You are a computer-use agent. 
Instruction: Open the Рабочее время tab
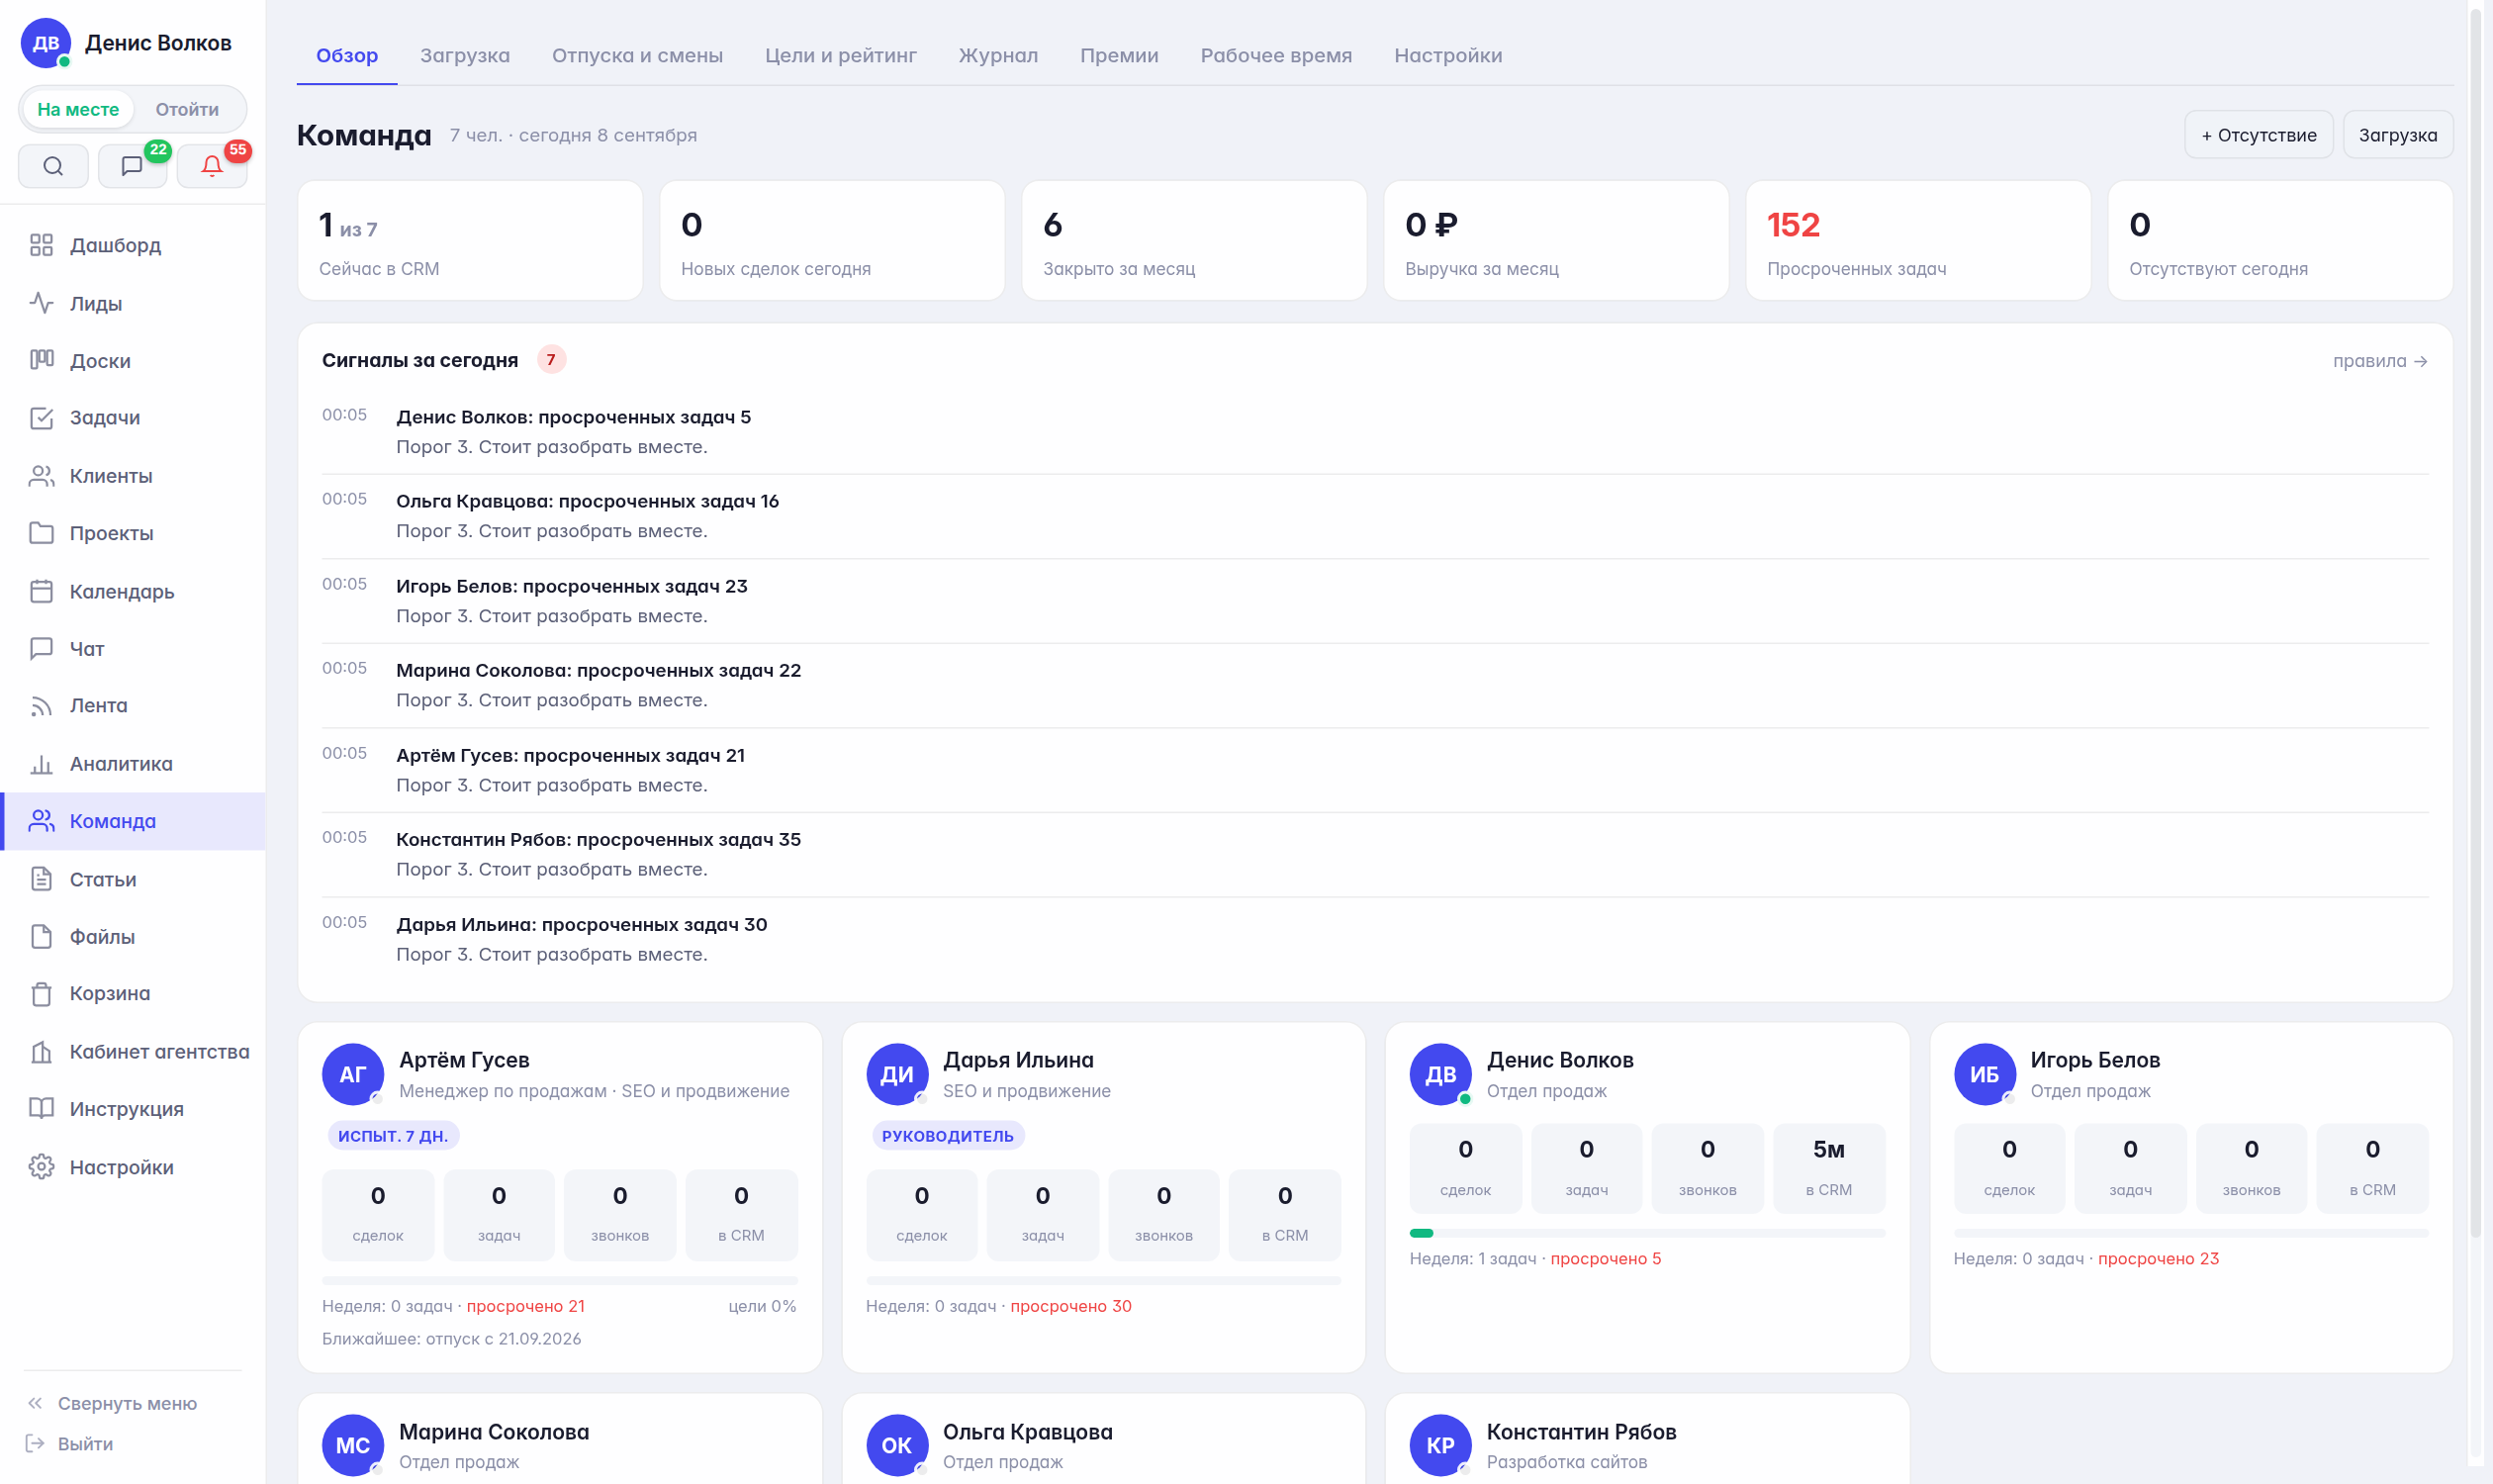point(1276,55)
